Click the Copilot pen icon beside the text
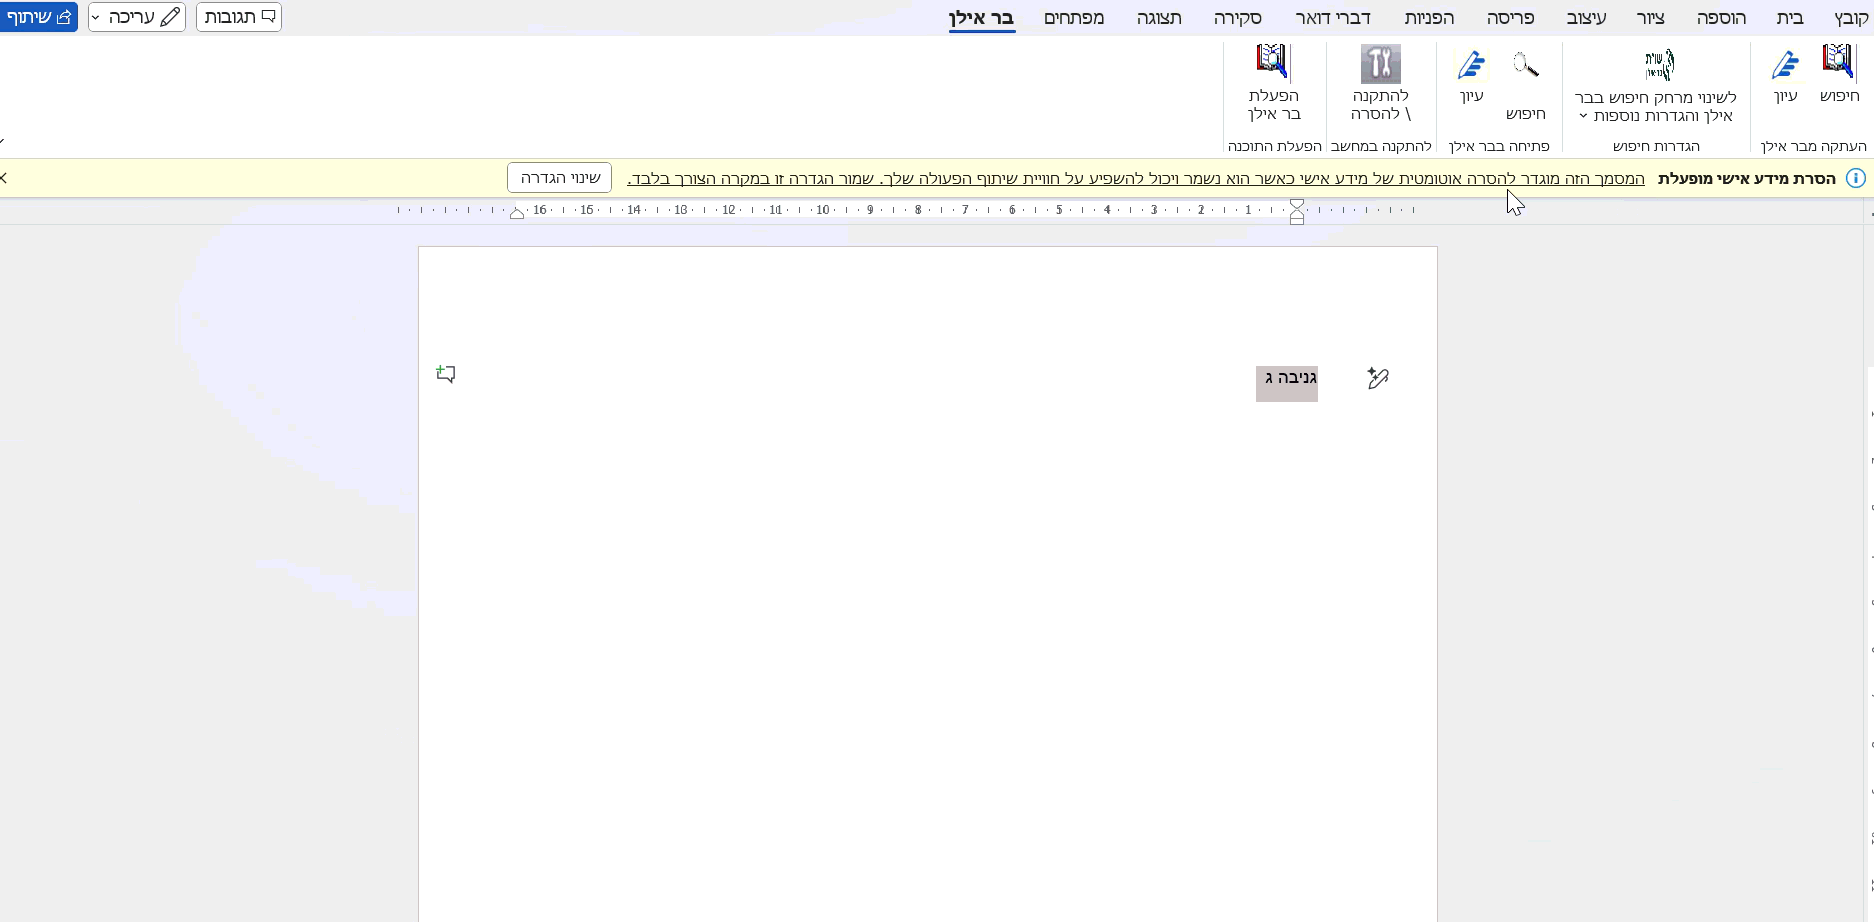 point(1378,378)
